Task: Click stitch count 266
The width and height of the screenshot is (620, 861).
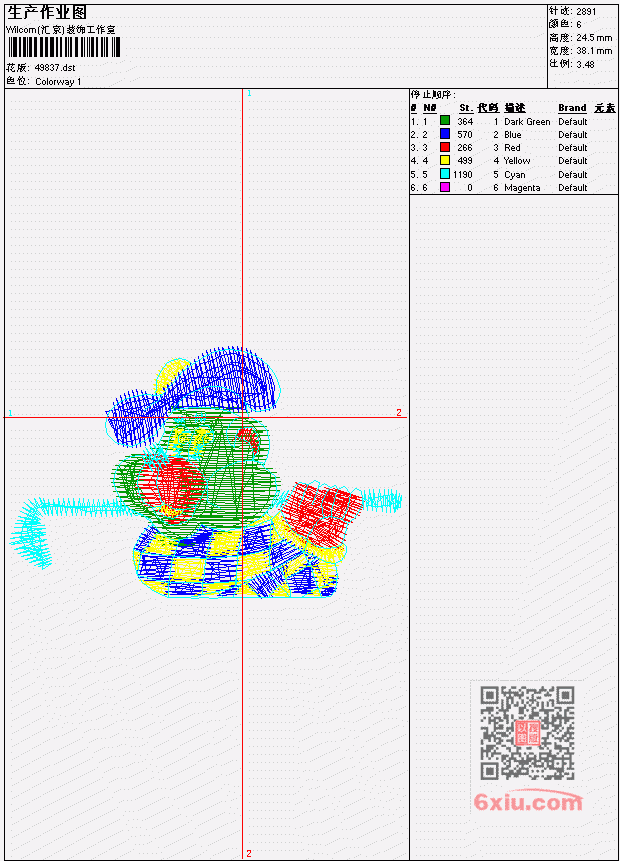Action: (x=465, y=148)
